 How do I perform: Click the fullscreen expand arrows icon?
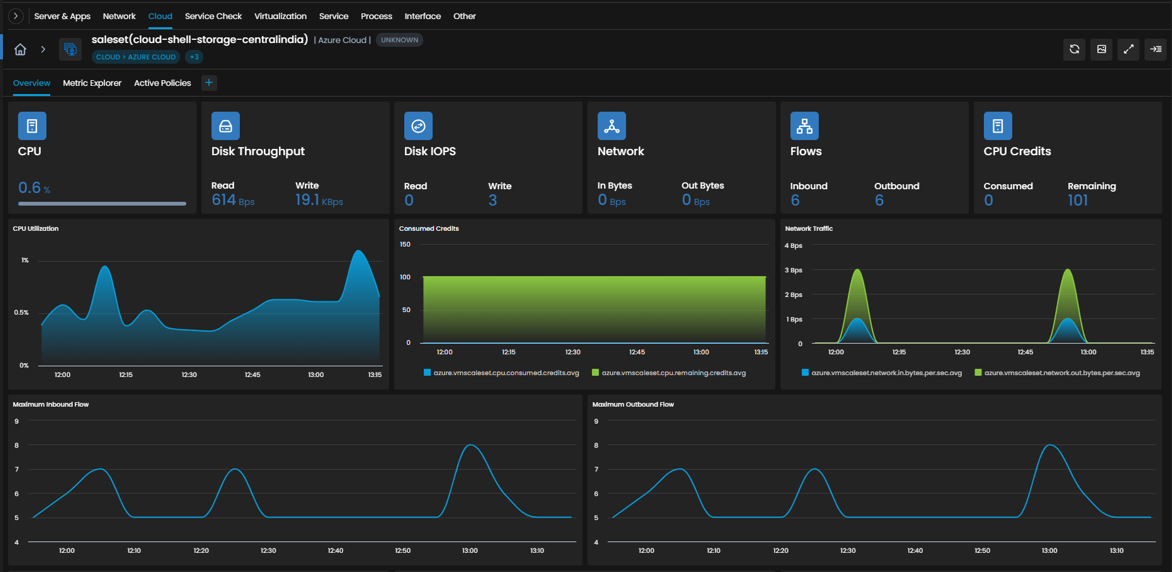(x=1129, y=49)
